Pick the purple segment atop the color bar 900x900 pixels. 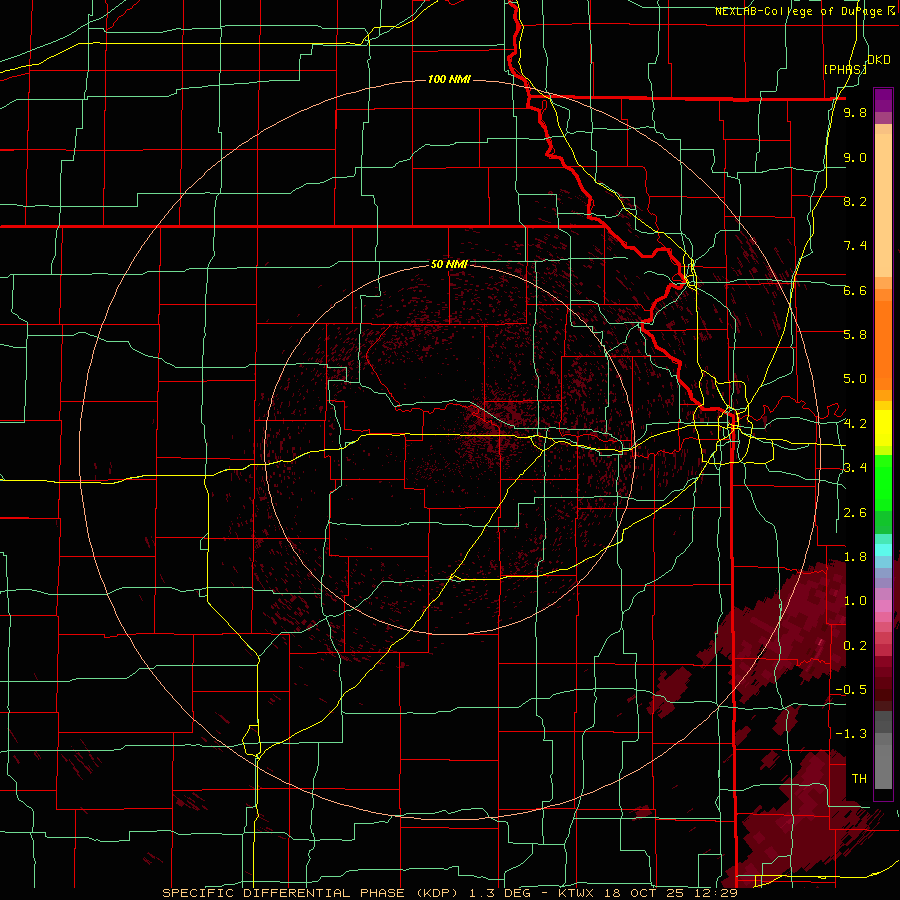(x=883, y=100)
